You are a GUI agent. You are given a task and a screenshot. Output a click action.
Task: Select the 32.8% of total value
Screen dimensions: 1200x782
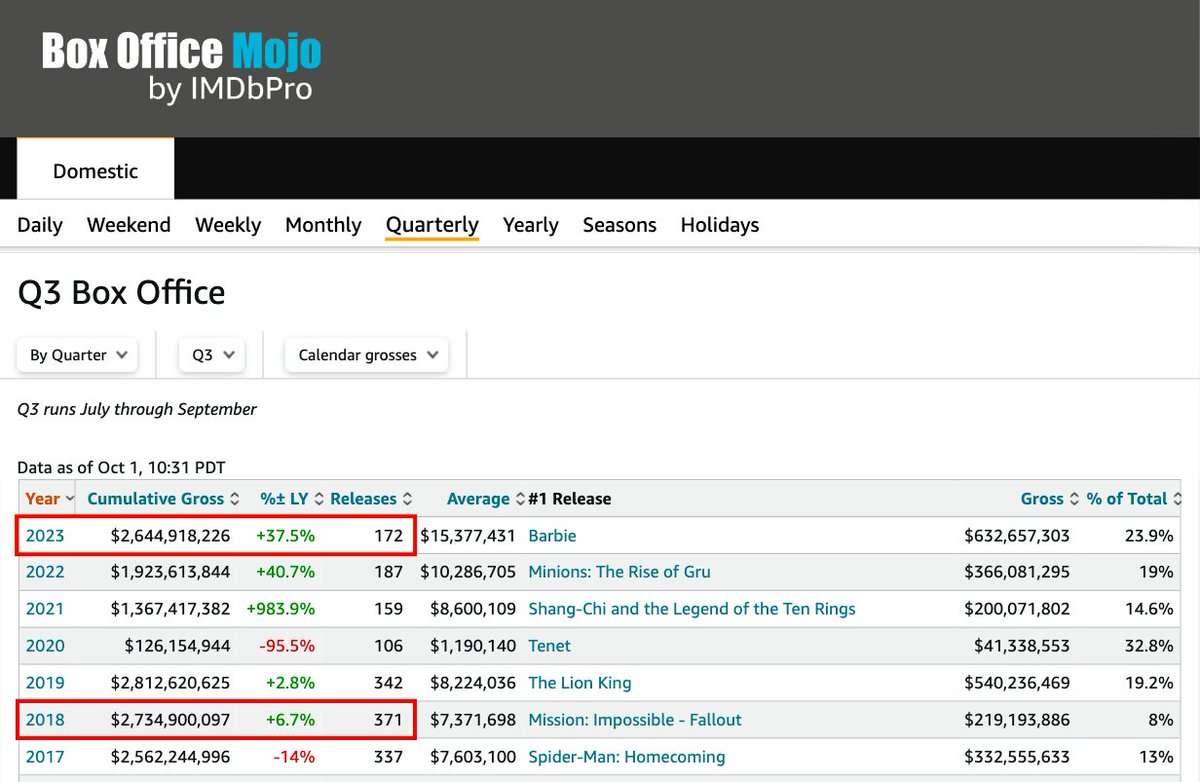click(x=1148, y=646)
